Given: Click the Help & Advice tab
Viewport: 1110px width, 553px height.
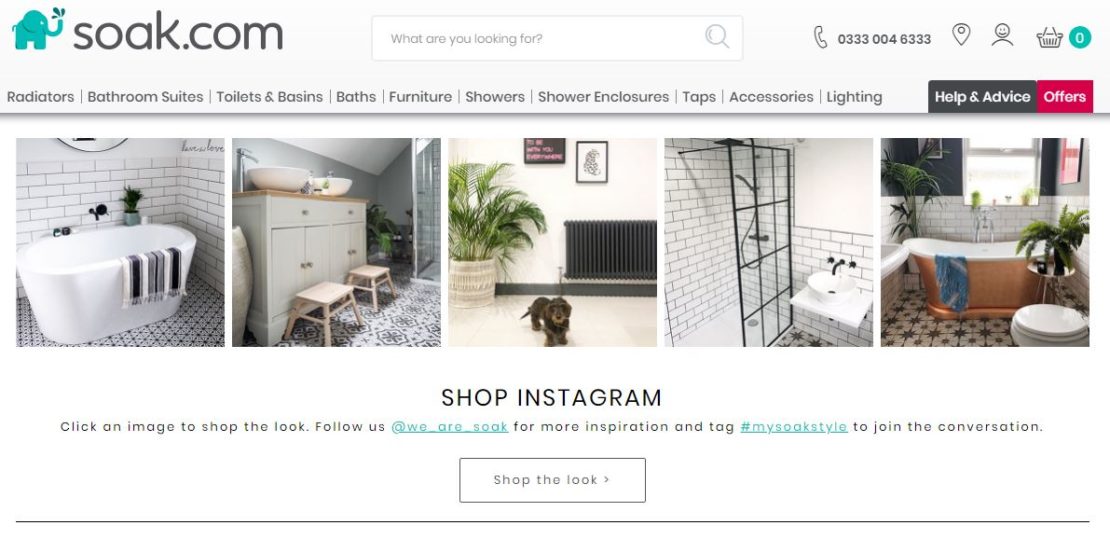Looking at the screenshot, I should coord(983,97).
